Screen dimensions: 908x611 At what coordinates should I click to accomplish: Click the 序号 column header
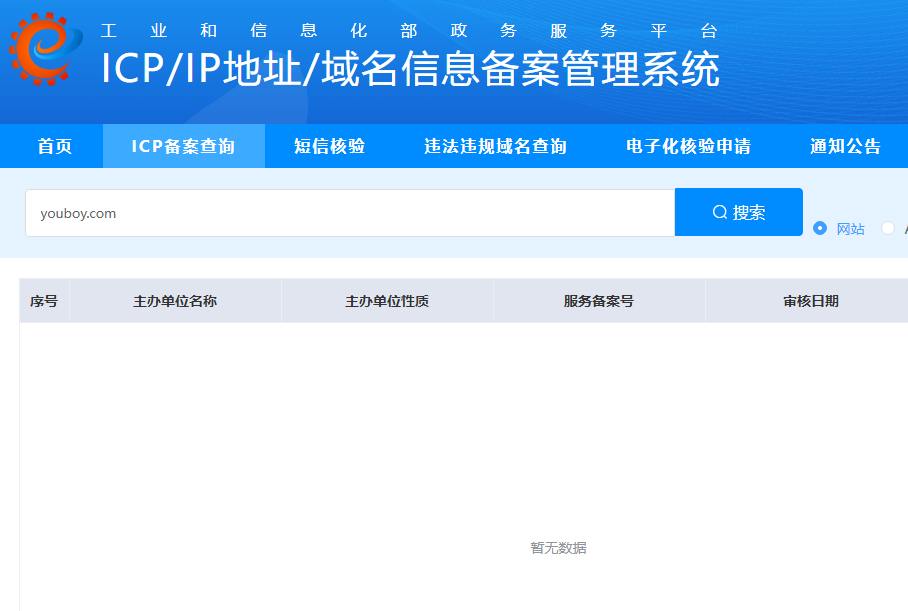(44, 301)
